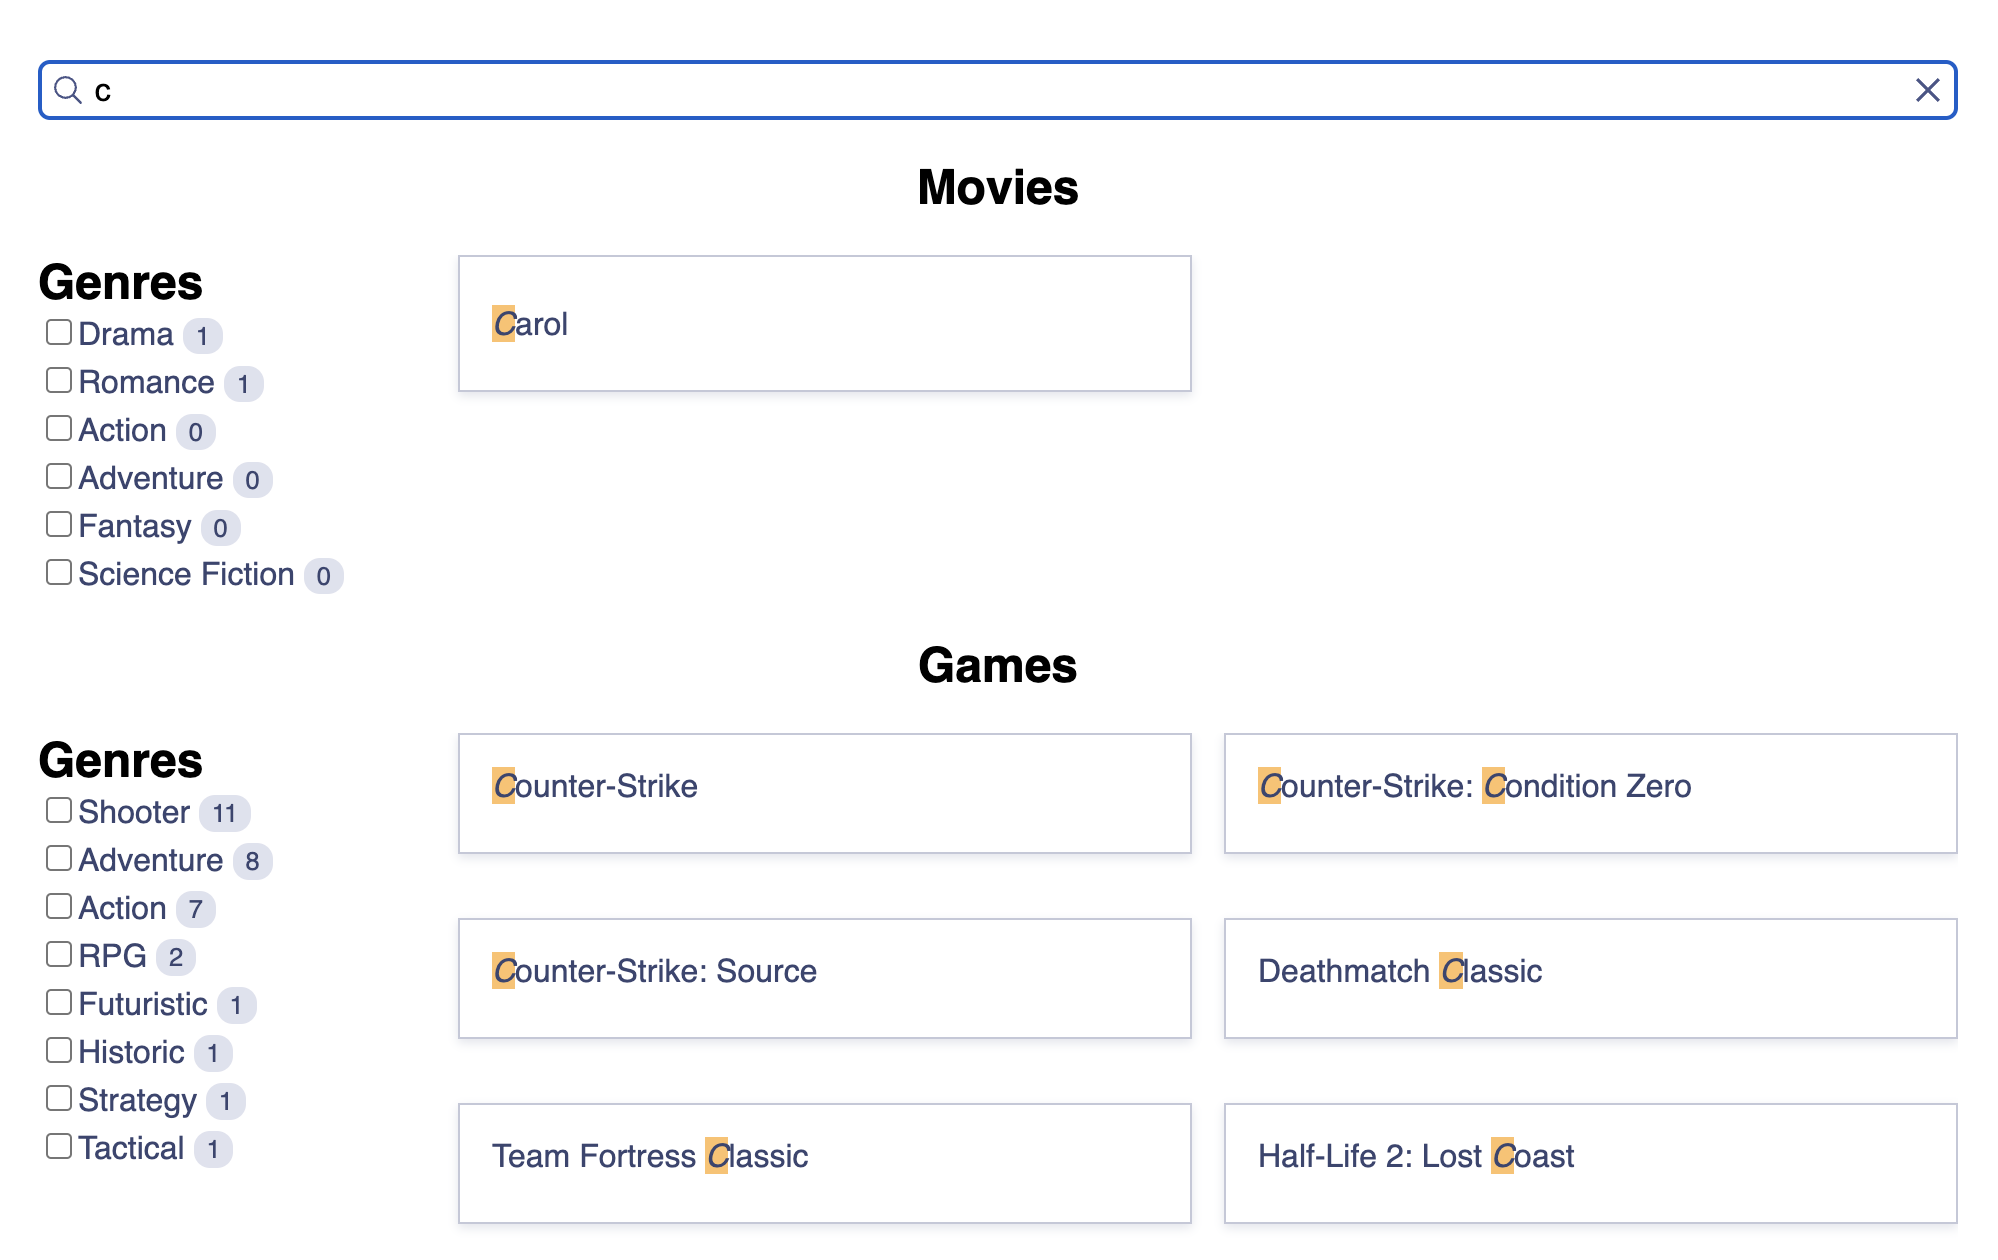1998x1260 pixels.
Task: Toggle the Games Action checkbox with count 7
Action: (x=59, y=906)
